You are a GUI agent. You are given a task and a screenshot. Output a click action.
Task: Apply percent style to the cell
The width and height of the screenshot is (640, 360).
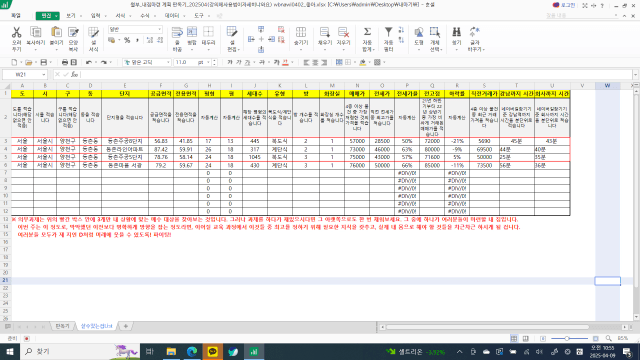pos(127,40)
